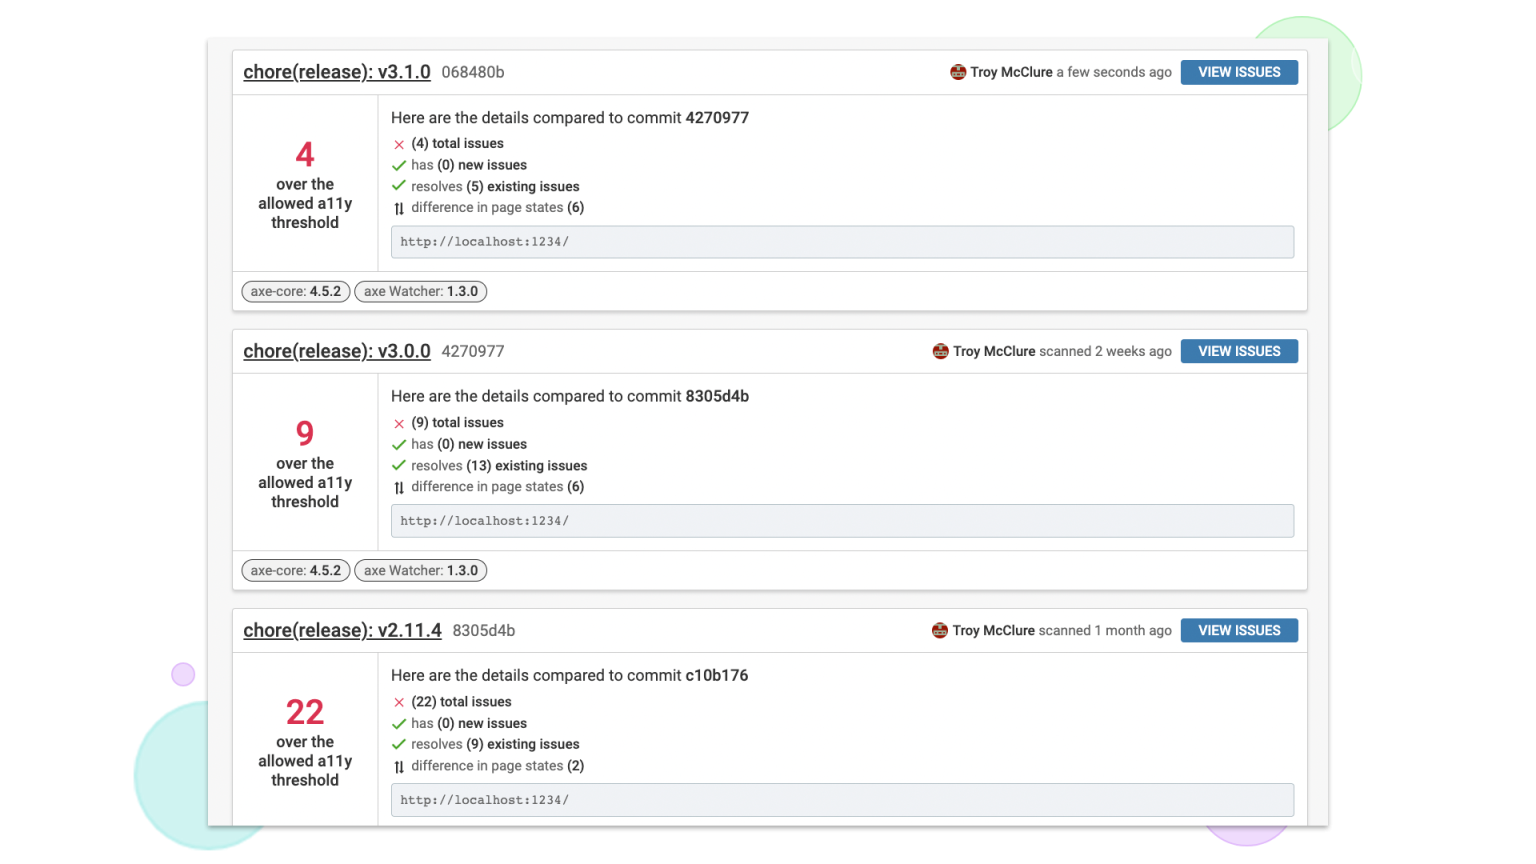1536x864 pixels.
Task: Click red X icon beside (4) total issues
Action: click(399, 144)
